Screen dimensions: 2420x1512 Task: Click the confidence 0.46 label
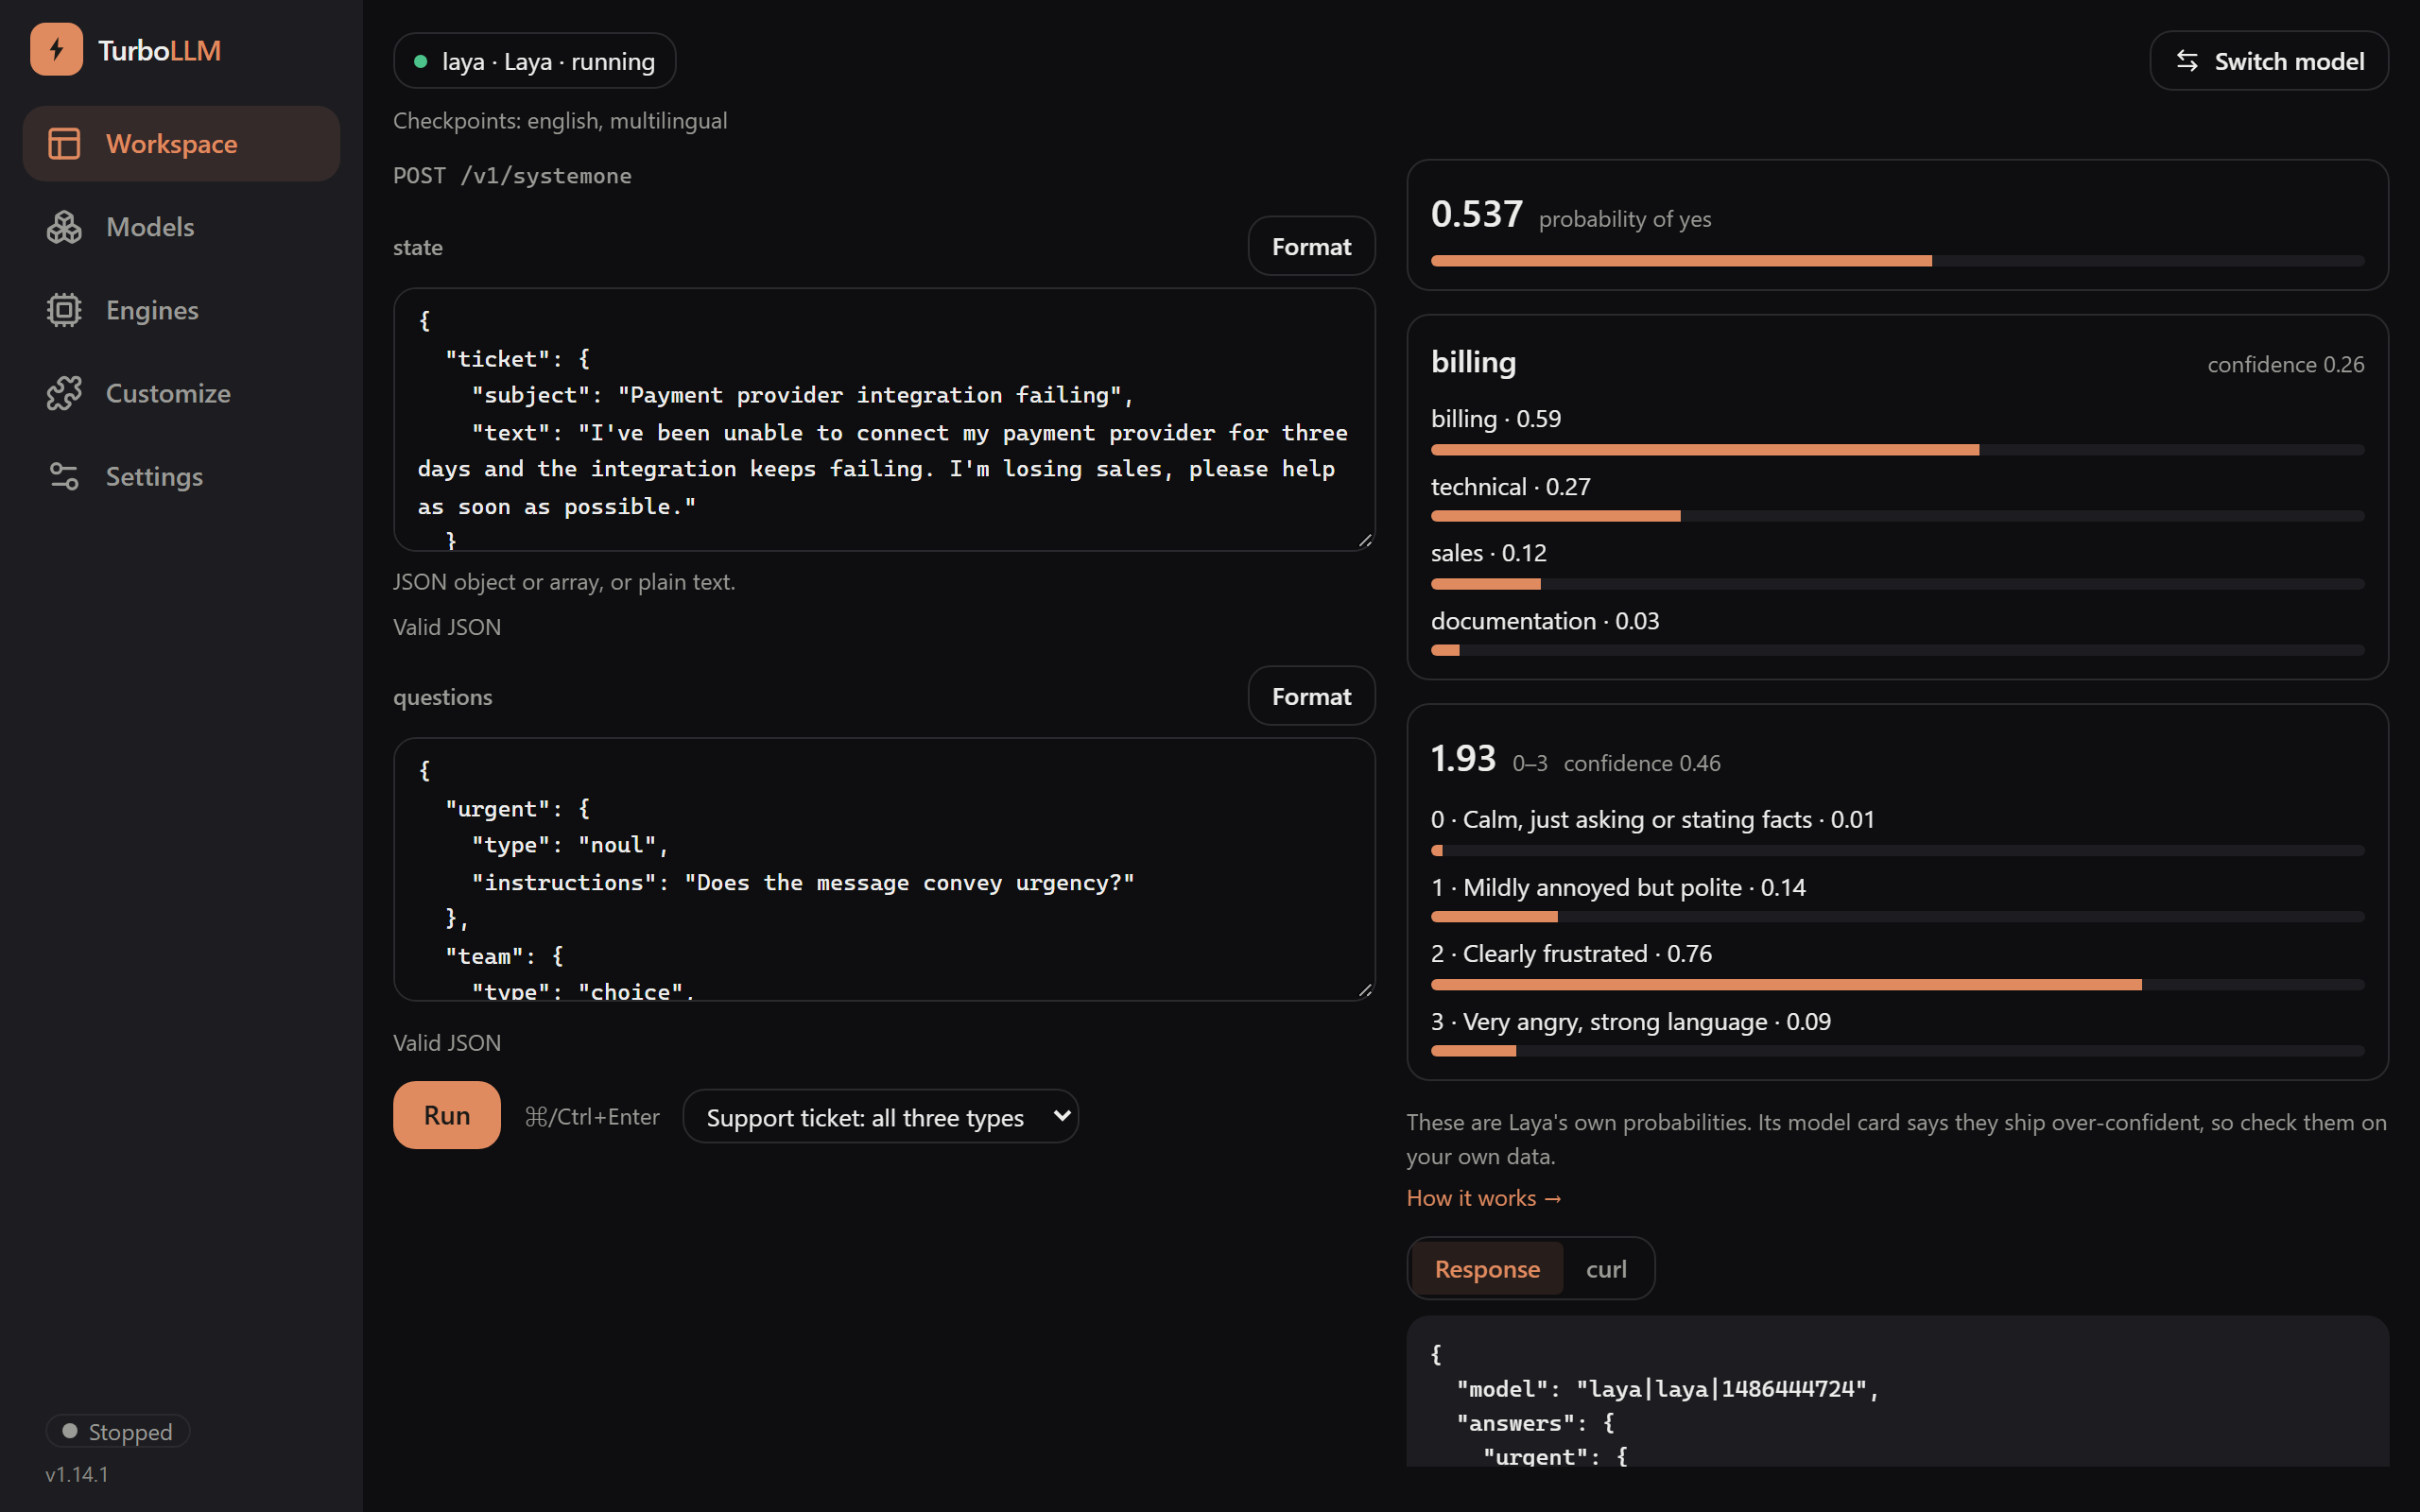(1642, 763)
